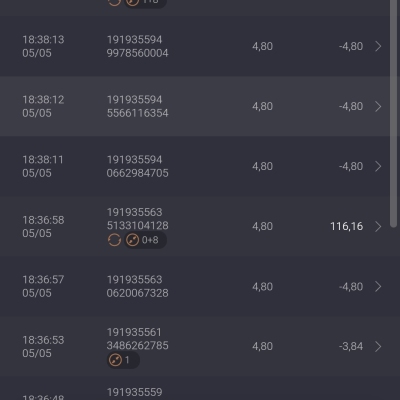Click compass badge icon labeled 0+8
This screenshot has width=400, height=400.
coord(145,240)
